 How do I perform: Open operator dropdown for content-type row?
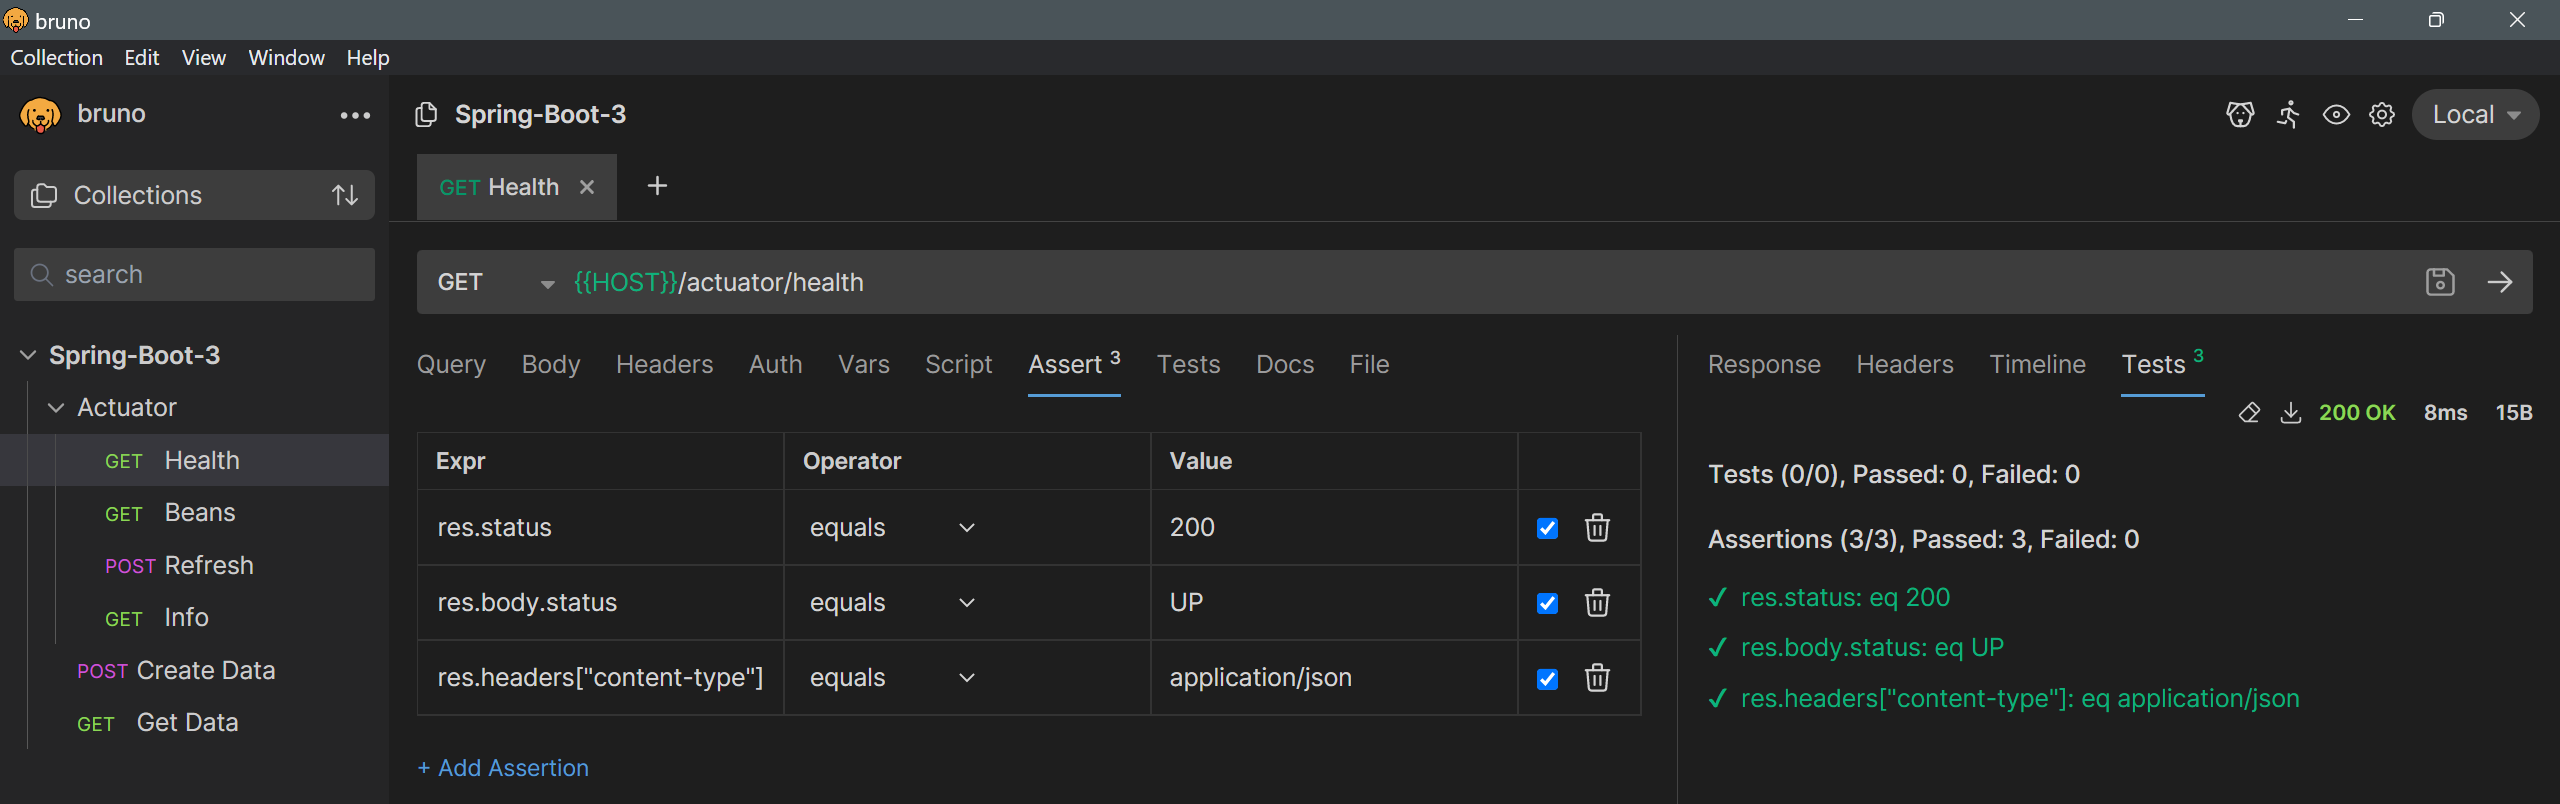click(x=892, y=677)
